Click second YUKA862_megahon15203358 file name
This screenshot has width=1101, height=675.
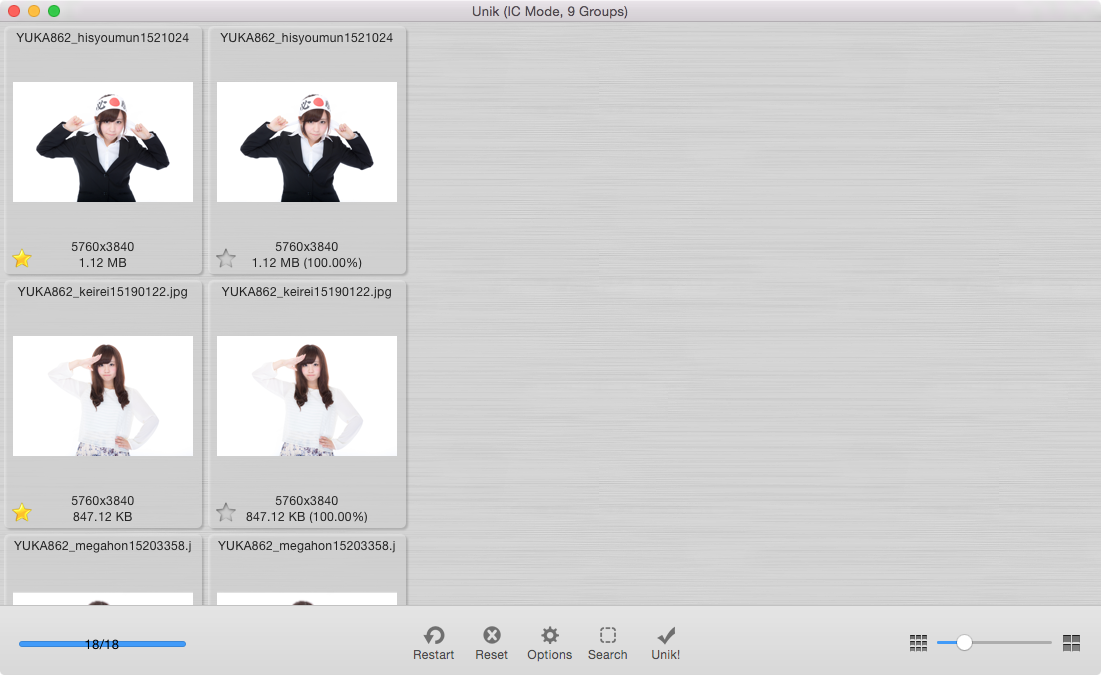pos(307,546)
